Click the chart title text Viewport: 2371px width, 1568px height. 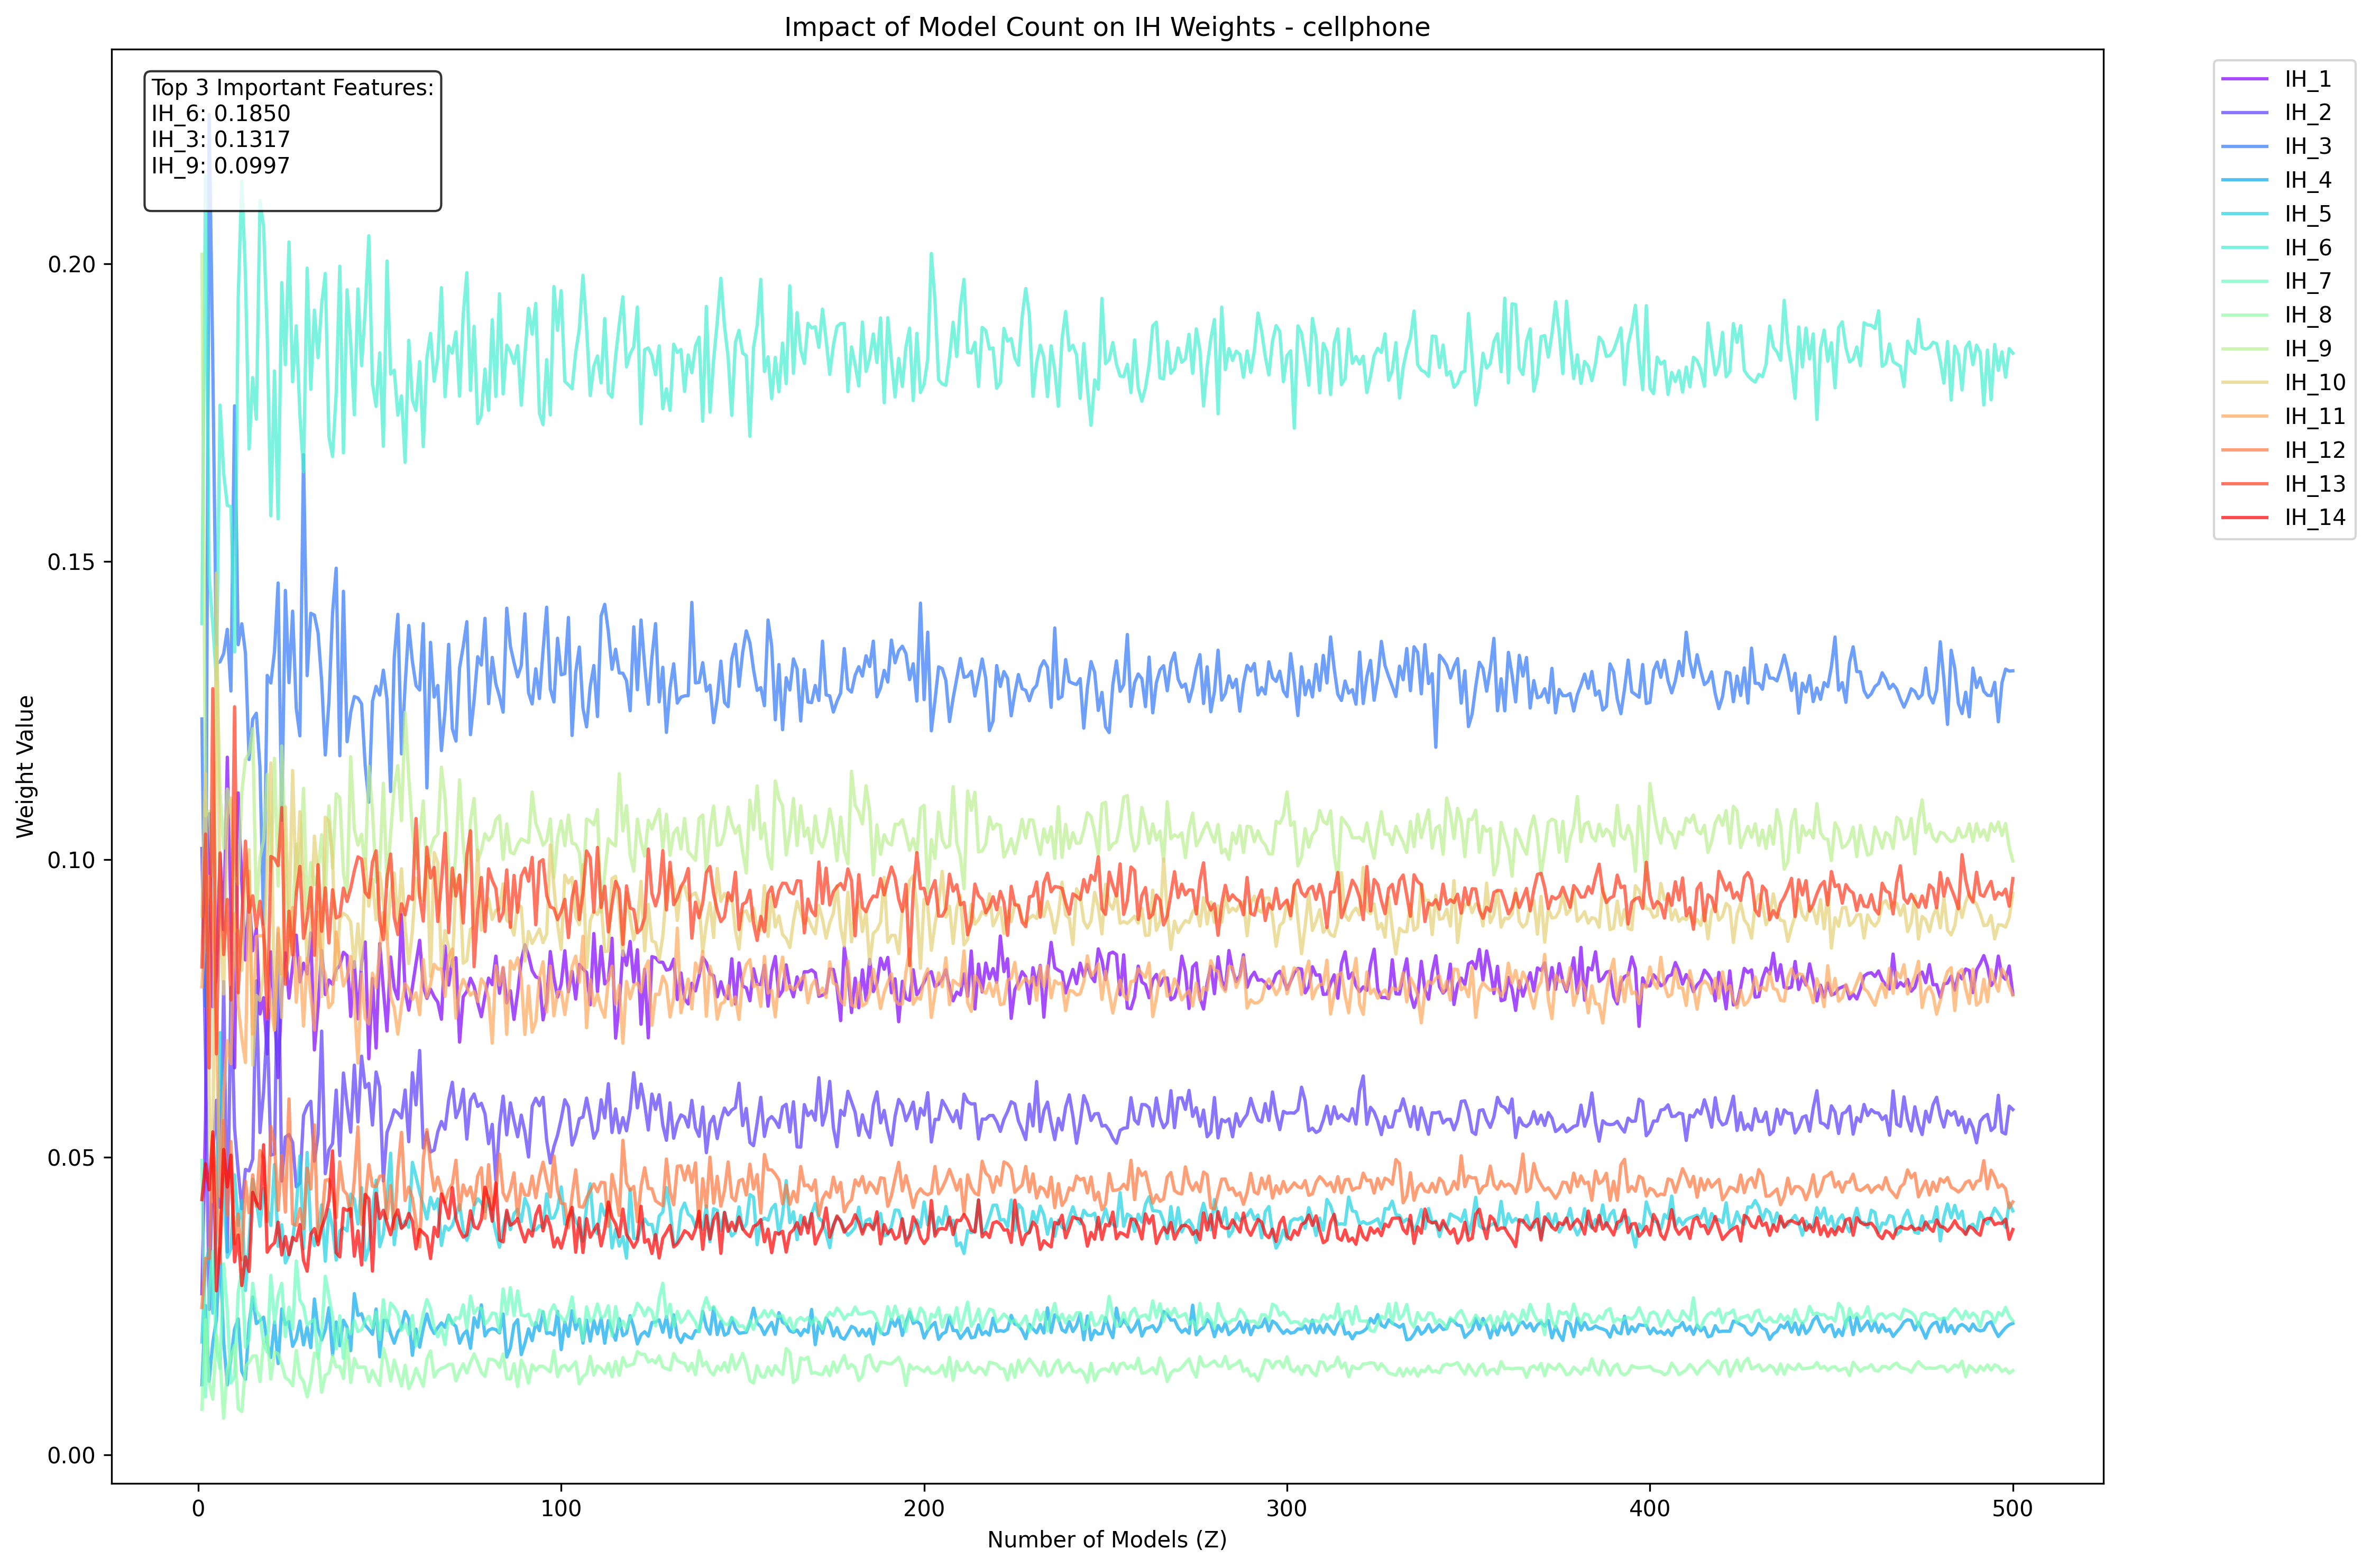click(1106, 27)
